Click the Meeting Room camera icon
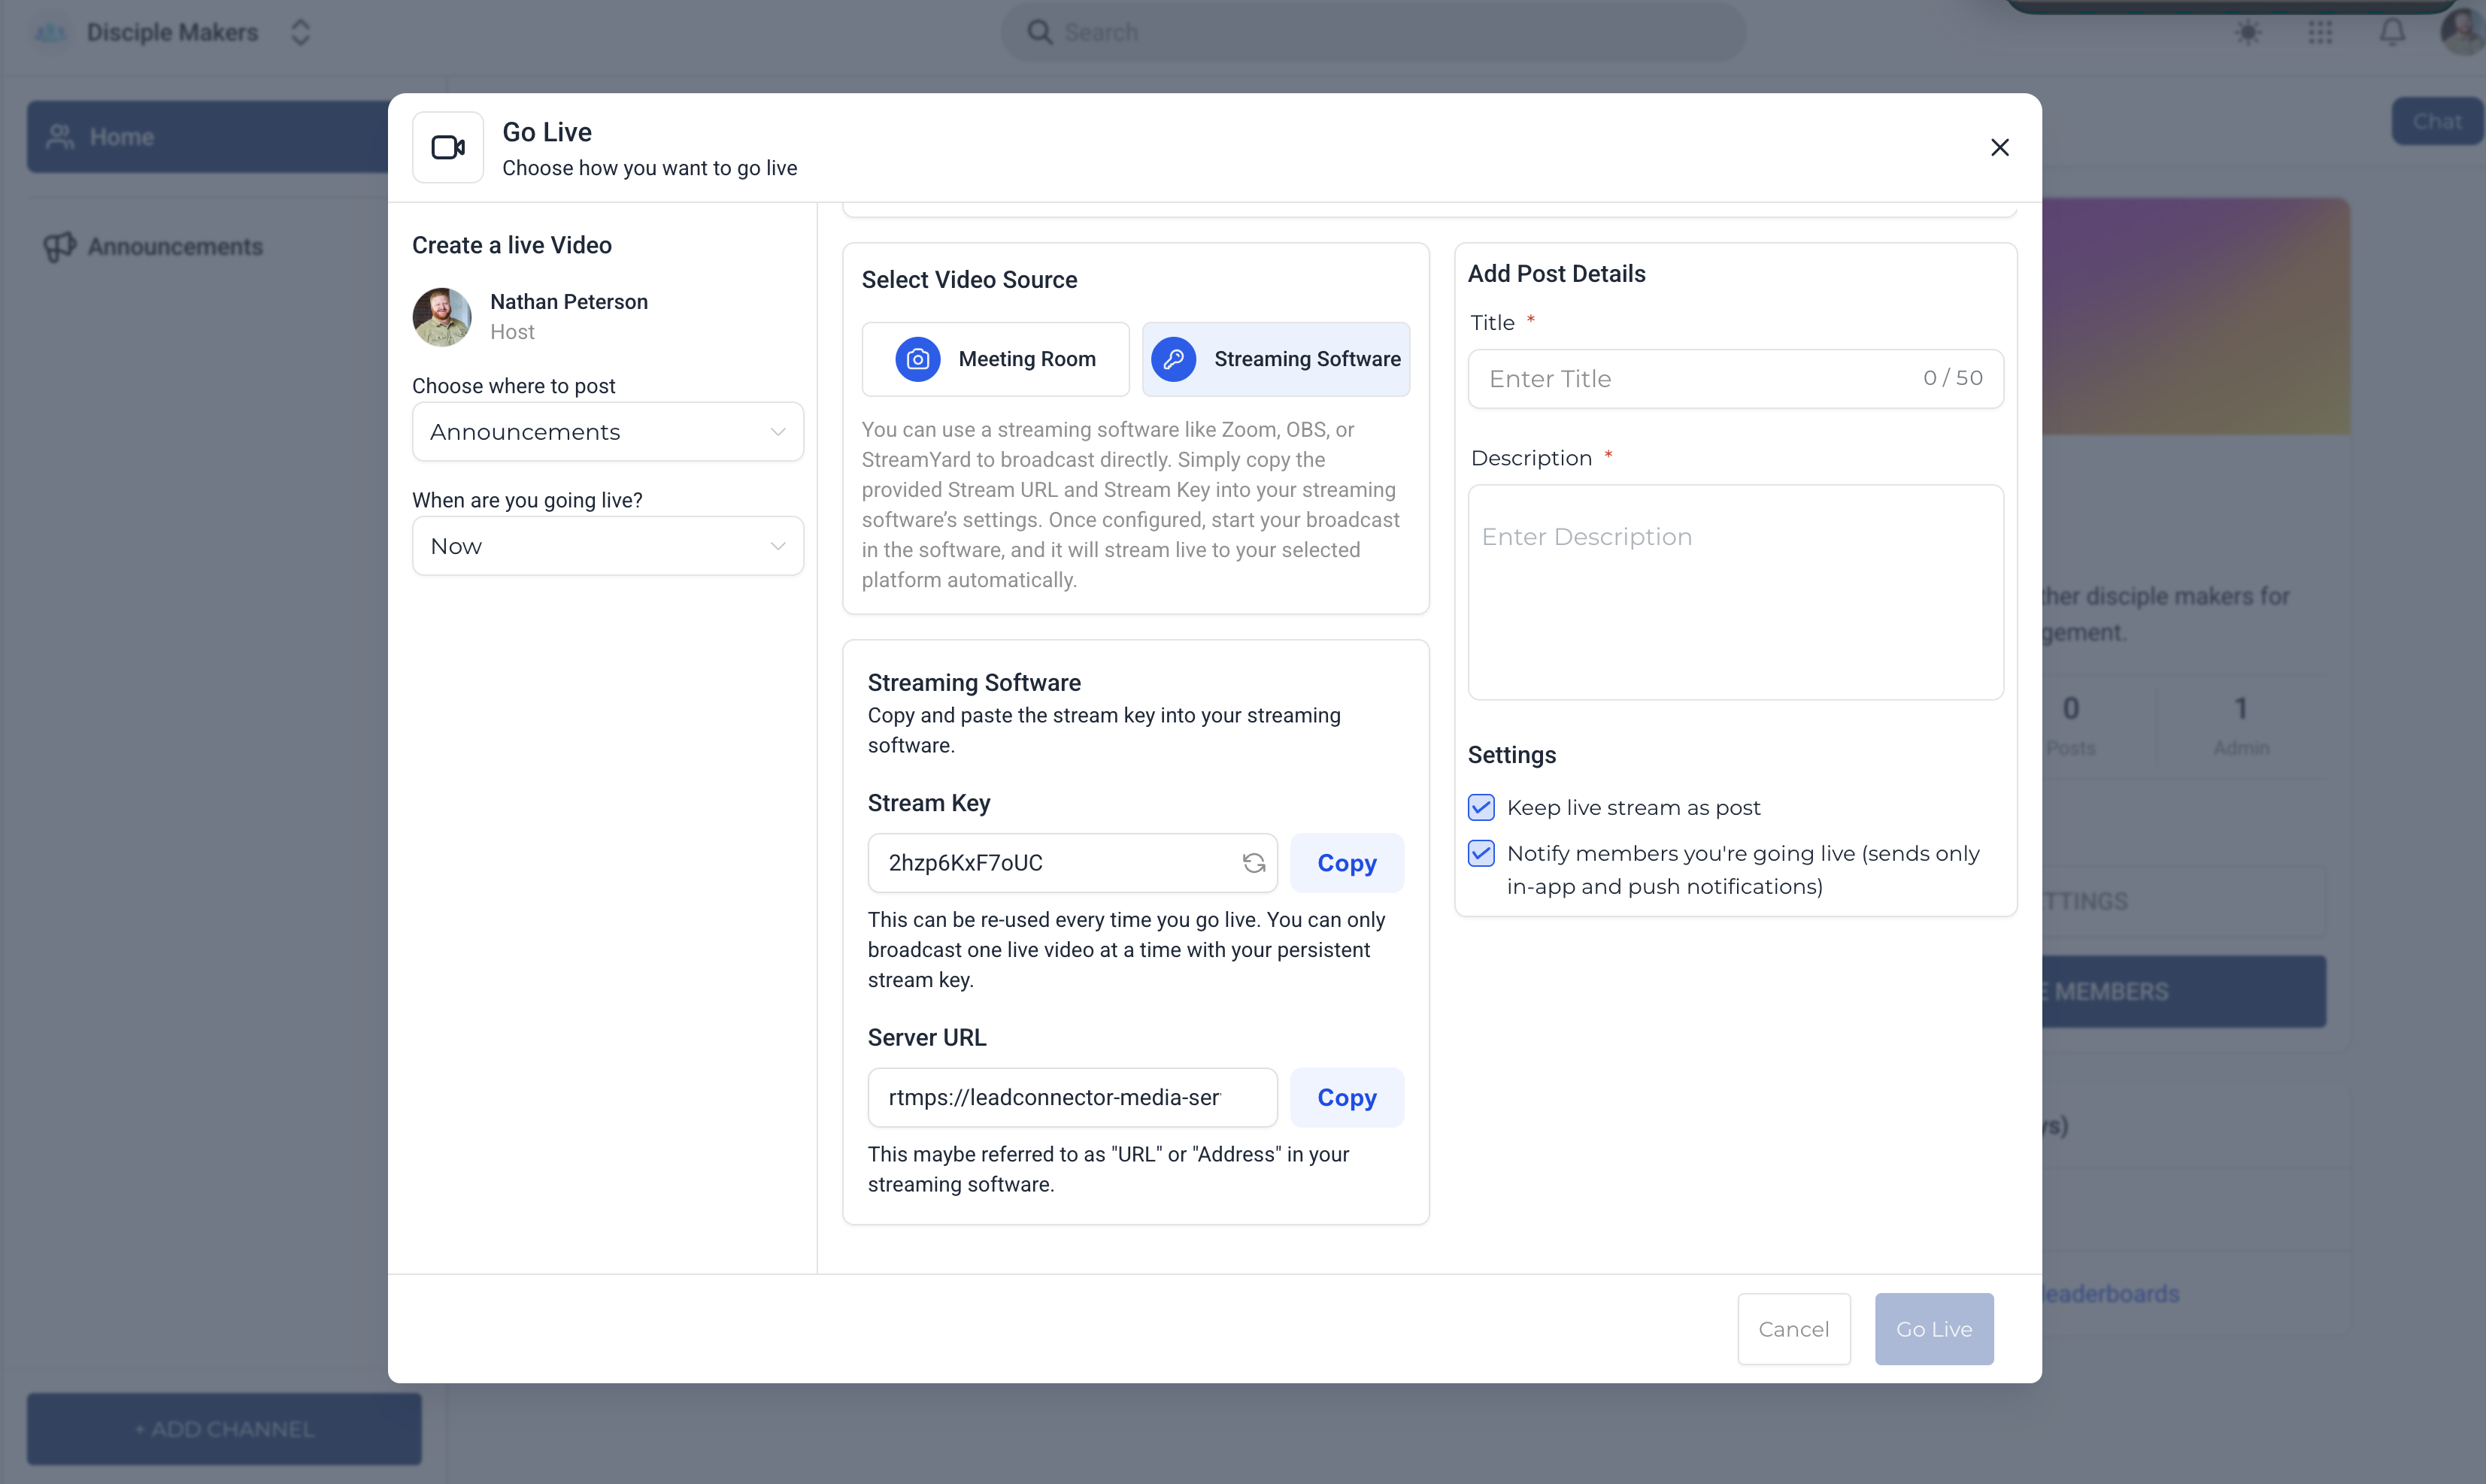Screen dimensions: 2486x1484 917,359
